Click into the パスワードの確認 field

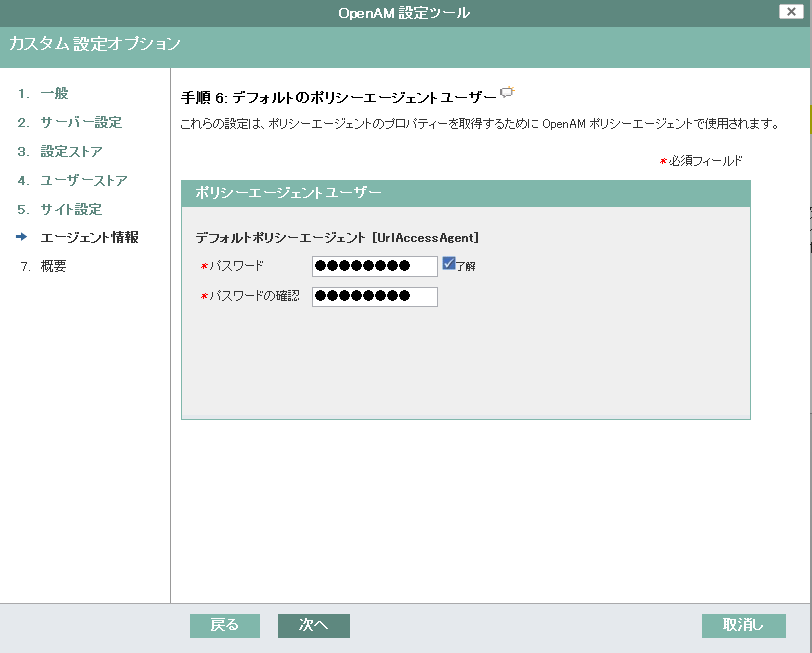(374, 296)
